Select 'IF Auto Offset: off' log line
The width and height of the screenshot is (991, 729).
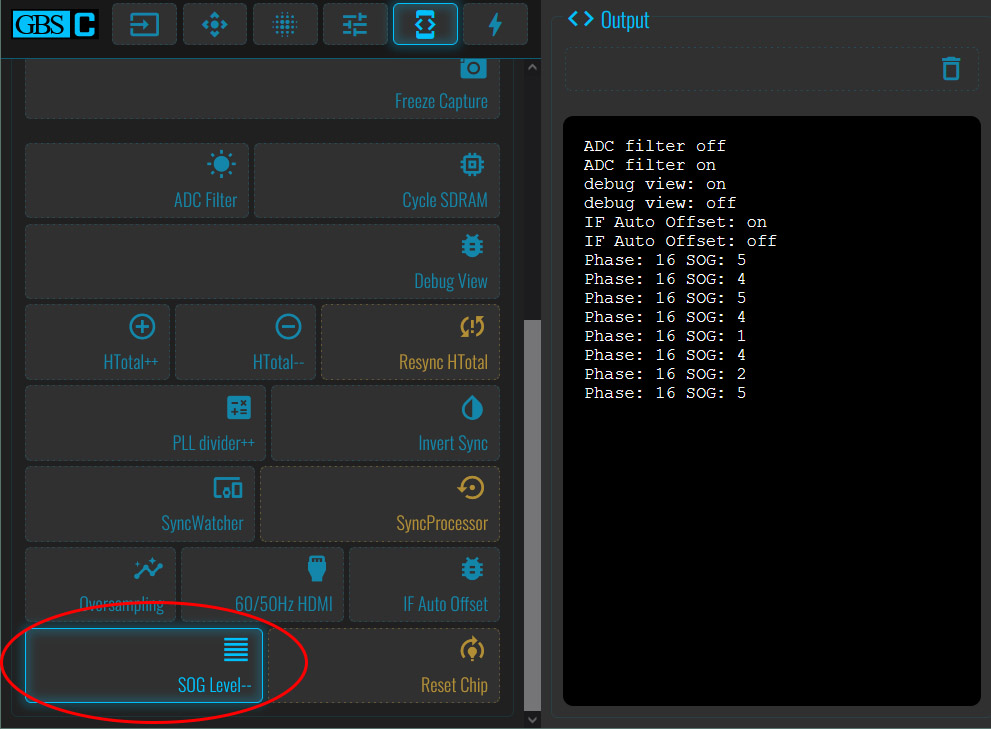pyautogui.click(x=680, y=241)
